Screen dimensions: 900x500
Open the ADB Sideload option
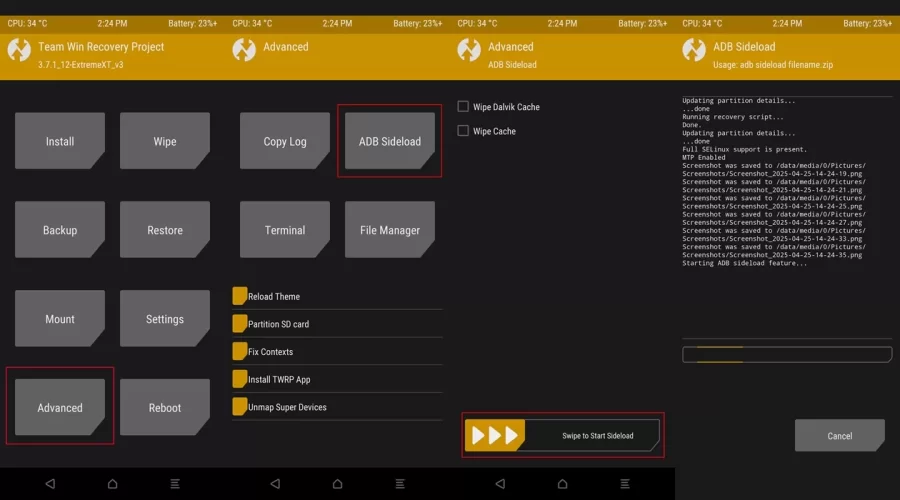tap(390, 141)
